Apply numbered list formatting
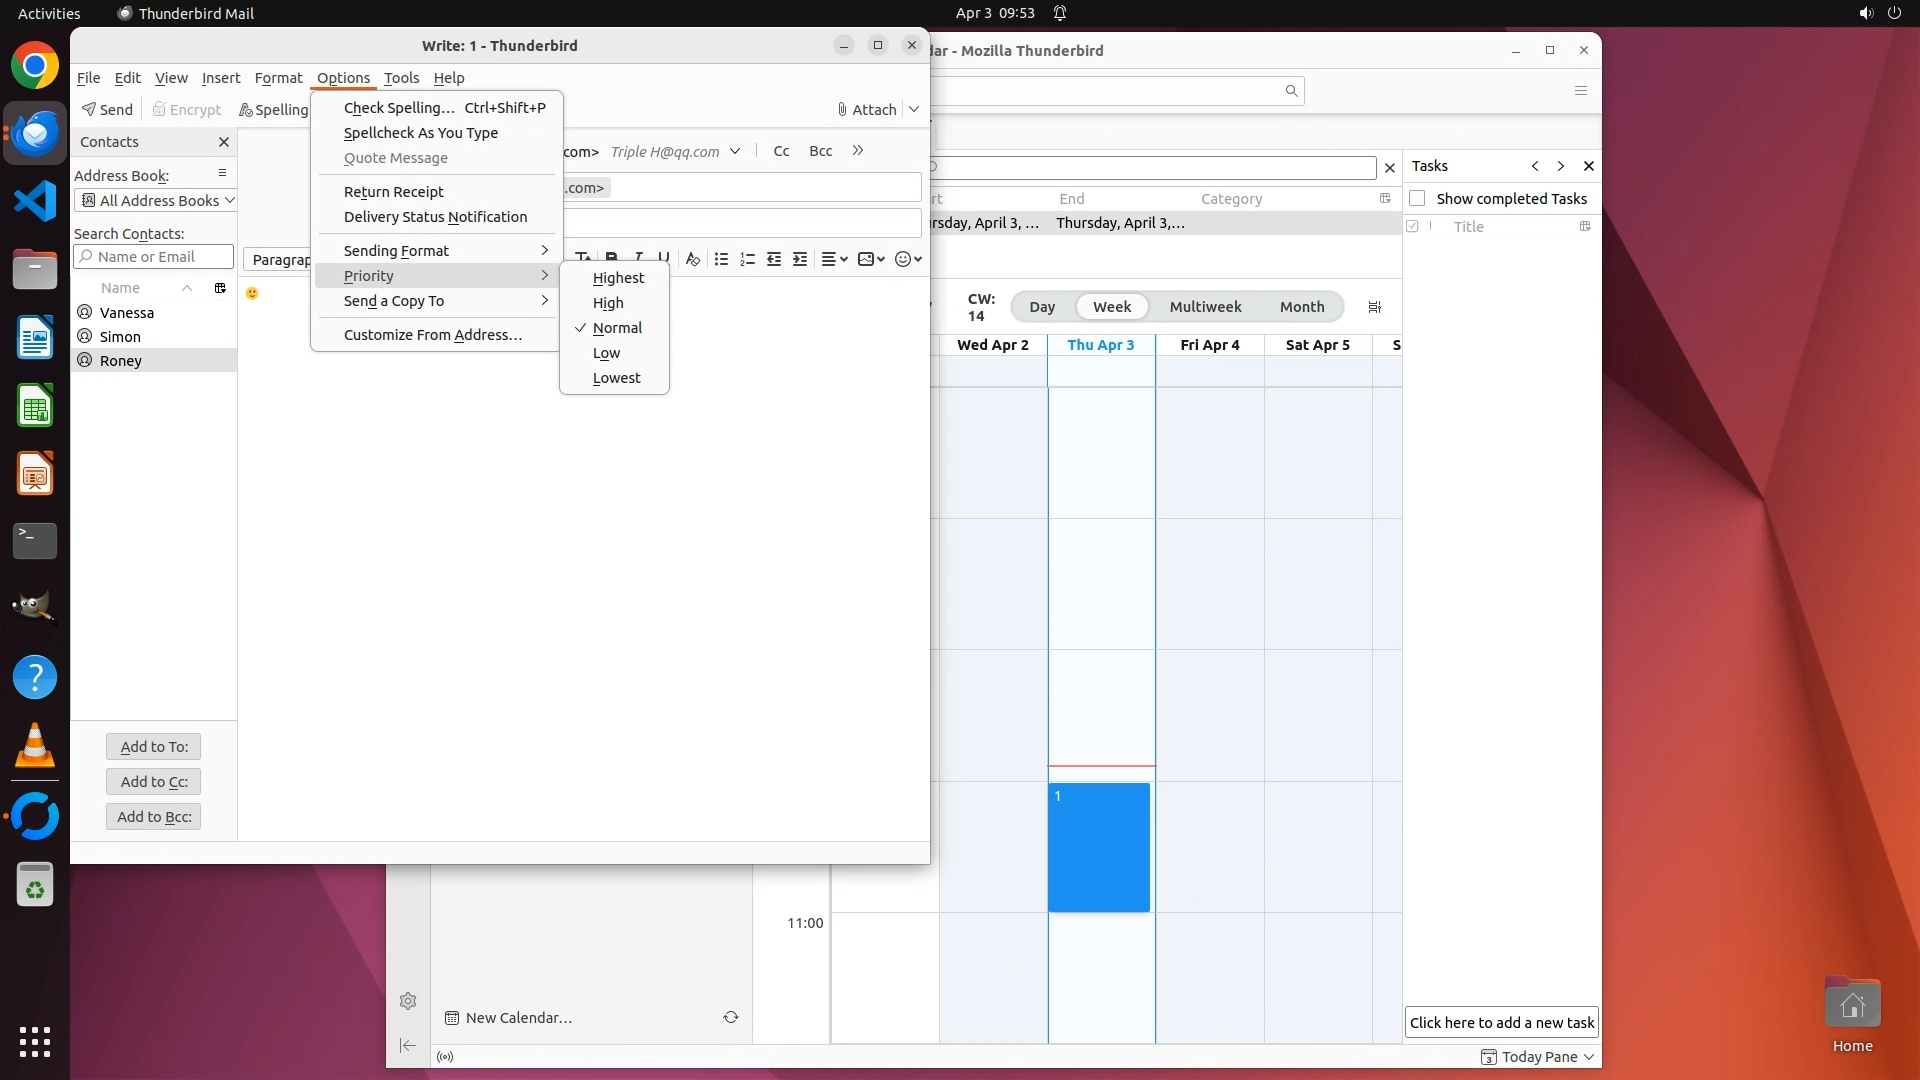 [x=747, y=259]
